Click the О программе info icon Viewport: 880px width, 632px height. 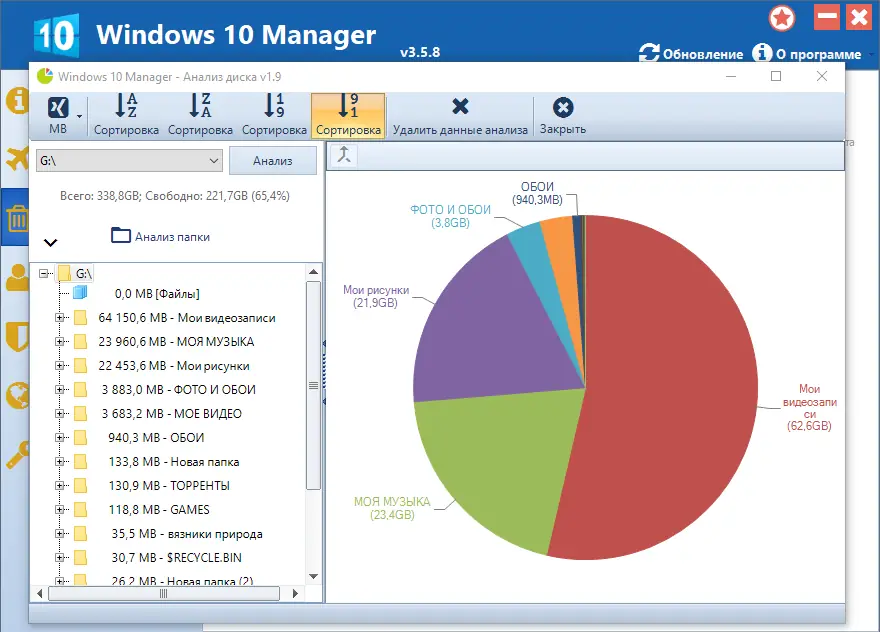(x=762, y=53)
